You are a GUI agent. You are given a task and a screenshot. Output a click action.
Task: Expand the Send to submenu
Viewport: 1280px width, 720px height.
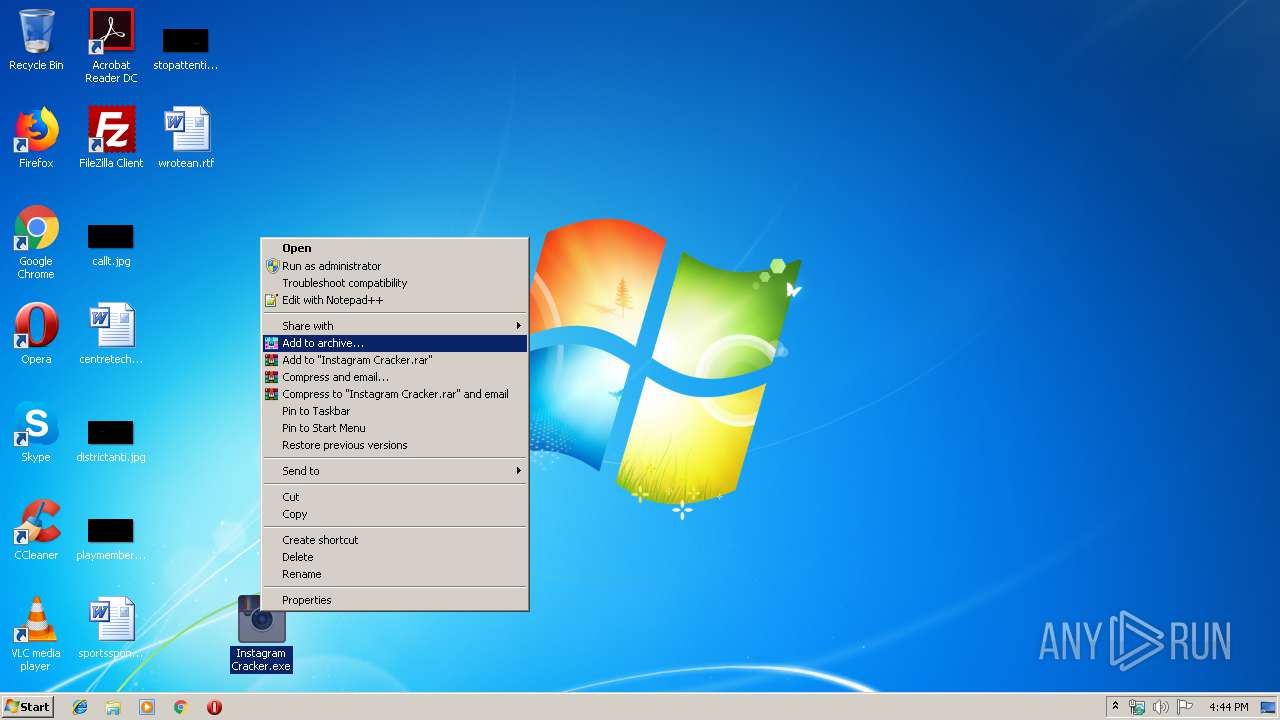click(395, 471)
